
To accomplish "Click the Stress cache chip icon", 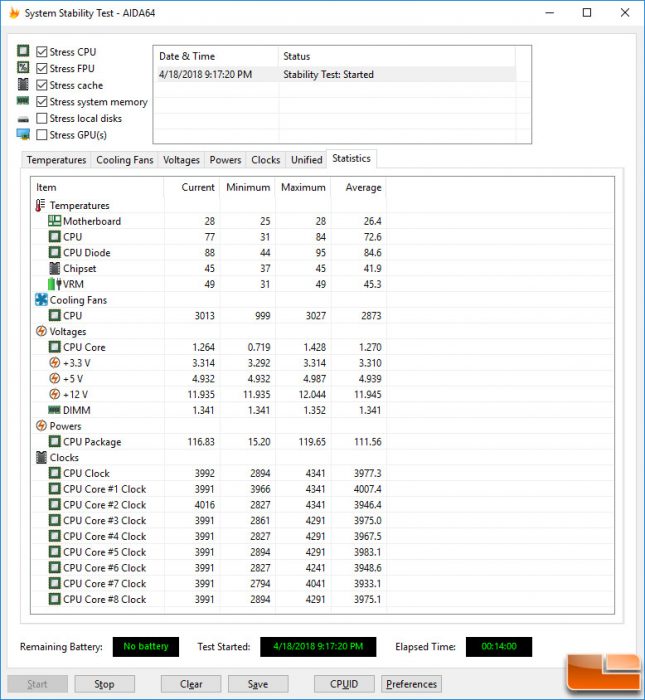I will pos(23,84).
